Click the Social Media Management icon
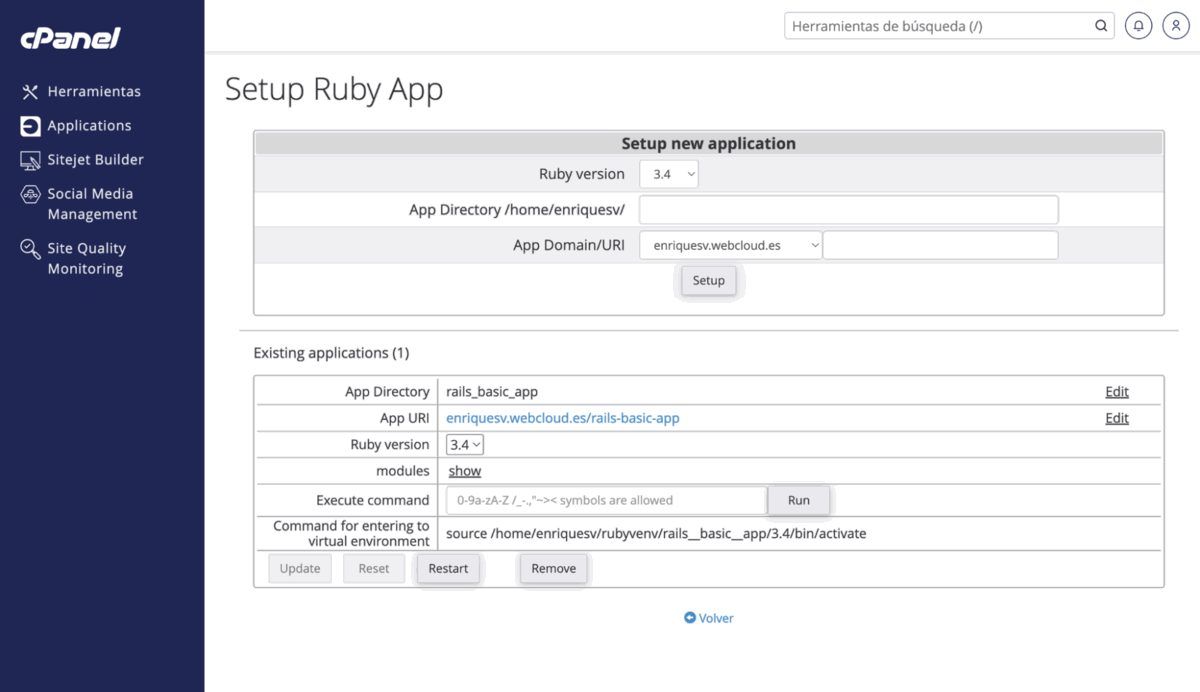The image size is (1200, 692). pyautogui.click(x=30, y=194)
